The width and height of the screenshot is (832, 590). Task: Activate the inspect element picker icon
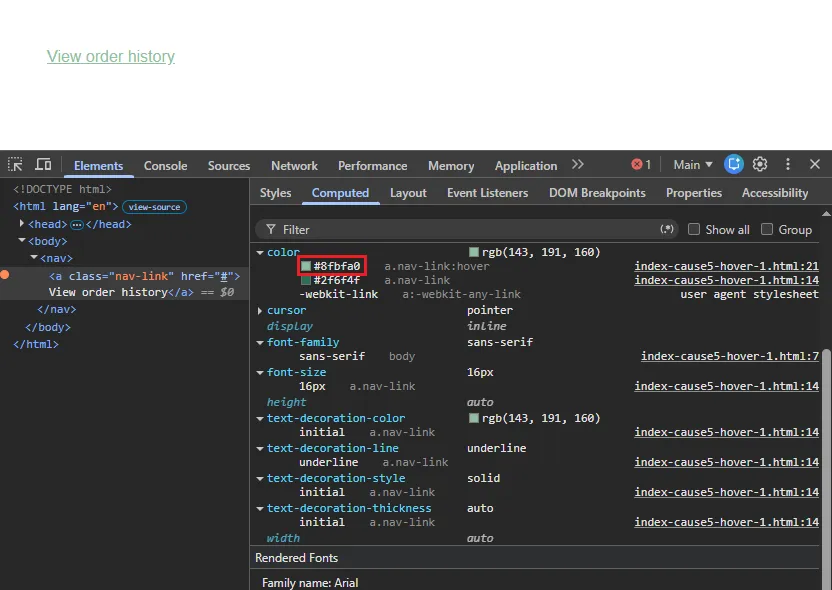[x=15, y=165]
